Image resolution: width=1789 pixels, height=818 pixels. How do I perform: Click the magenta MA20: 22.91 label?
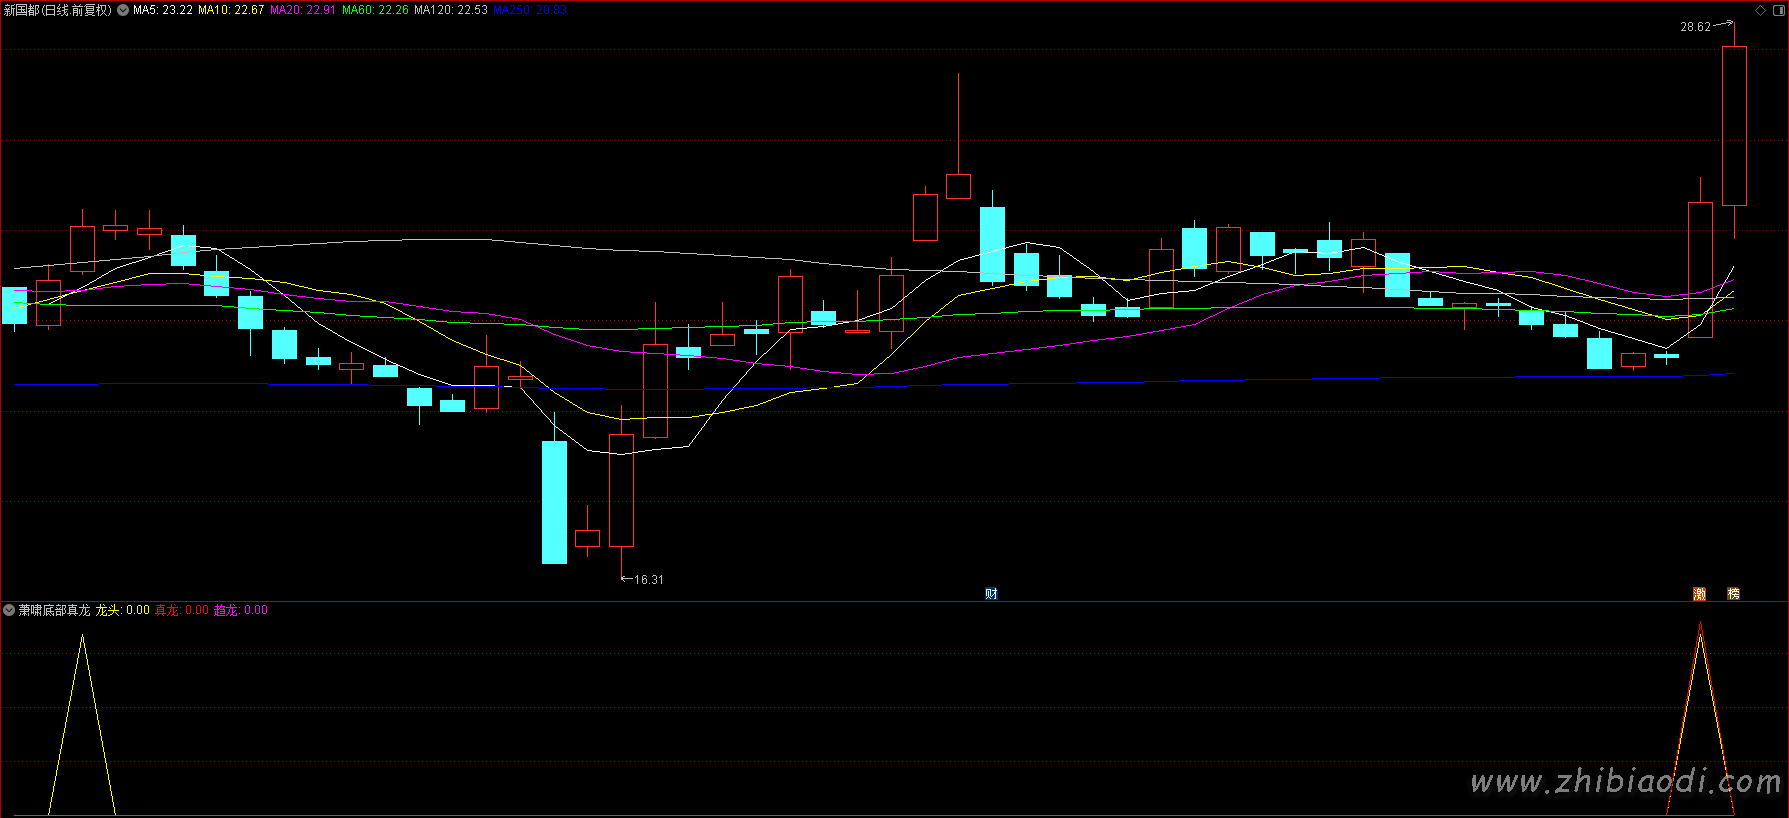click(x=303, y=10)
